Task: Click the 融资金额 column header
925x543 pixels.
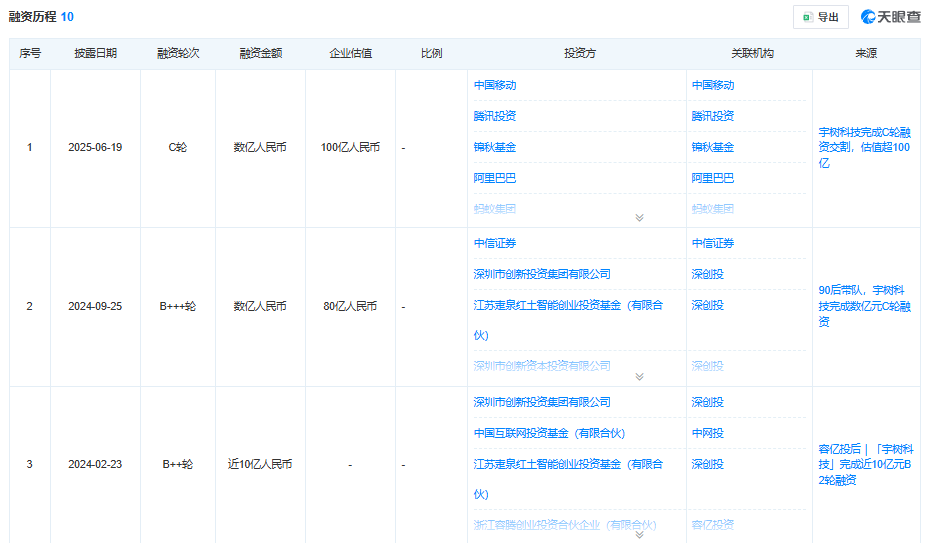Action: (x=261, y=54)
